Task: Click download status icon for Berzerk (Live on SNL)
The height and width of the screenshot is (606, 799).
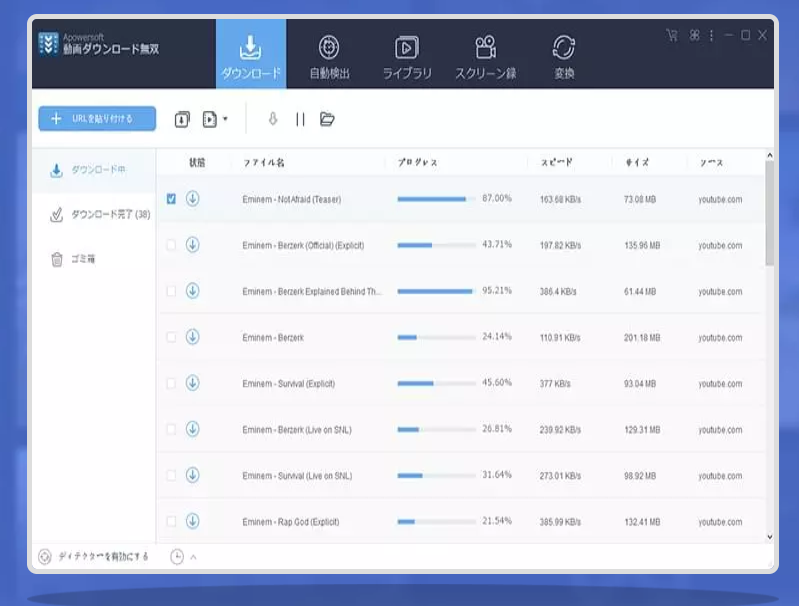Action: 193,429
